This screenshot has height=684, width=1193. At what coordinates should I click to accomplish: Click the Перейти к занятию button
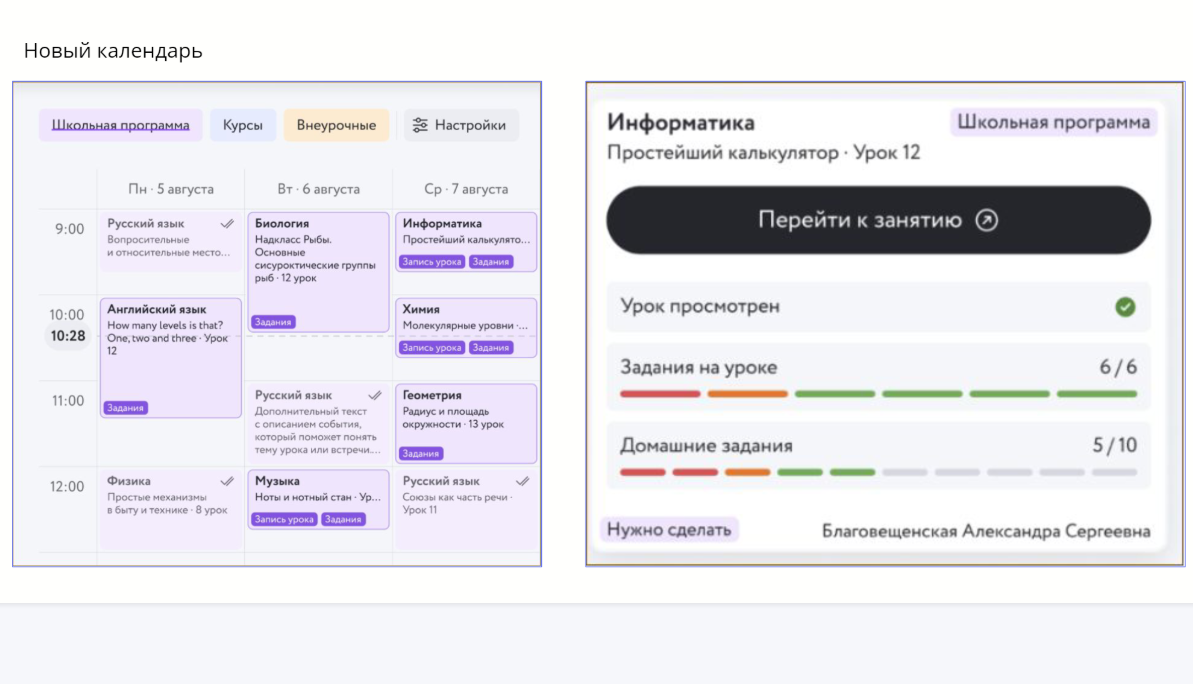click(879, 220)
